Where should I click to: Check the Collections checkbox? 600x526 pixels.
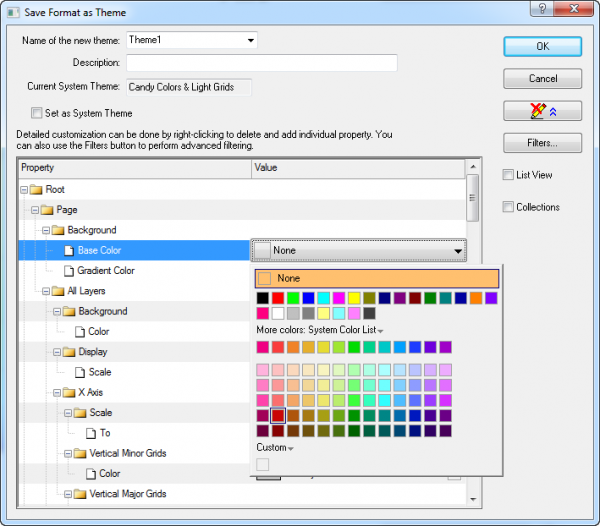(x=509, y=207)
